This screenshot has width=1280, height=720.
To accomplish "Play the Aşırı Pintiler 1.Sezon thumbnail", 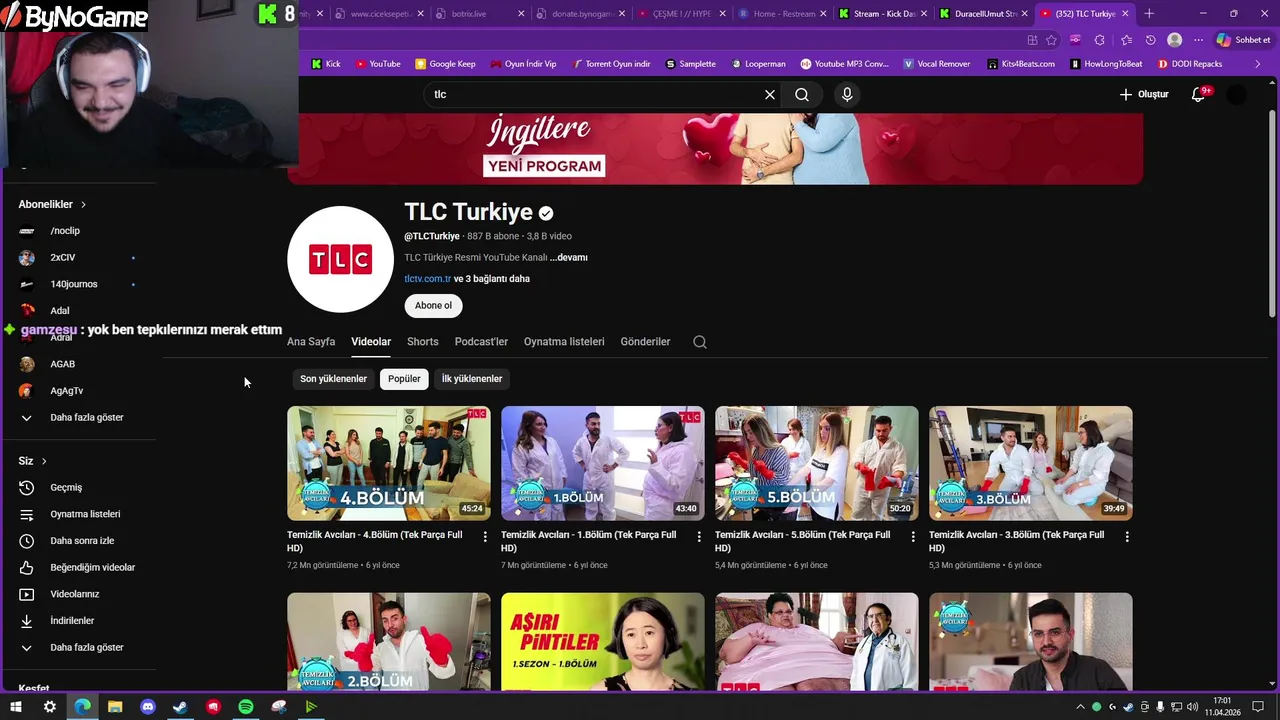I will pyautogui.click(x=603, y=641).
